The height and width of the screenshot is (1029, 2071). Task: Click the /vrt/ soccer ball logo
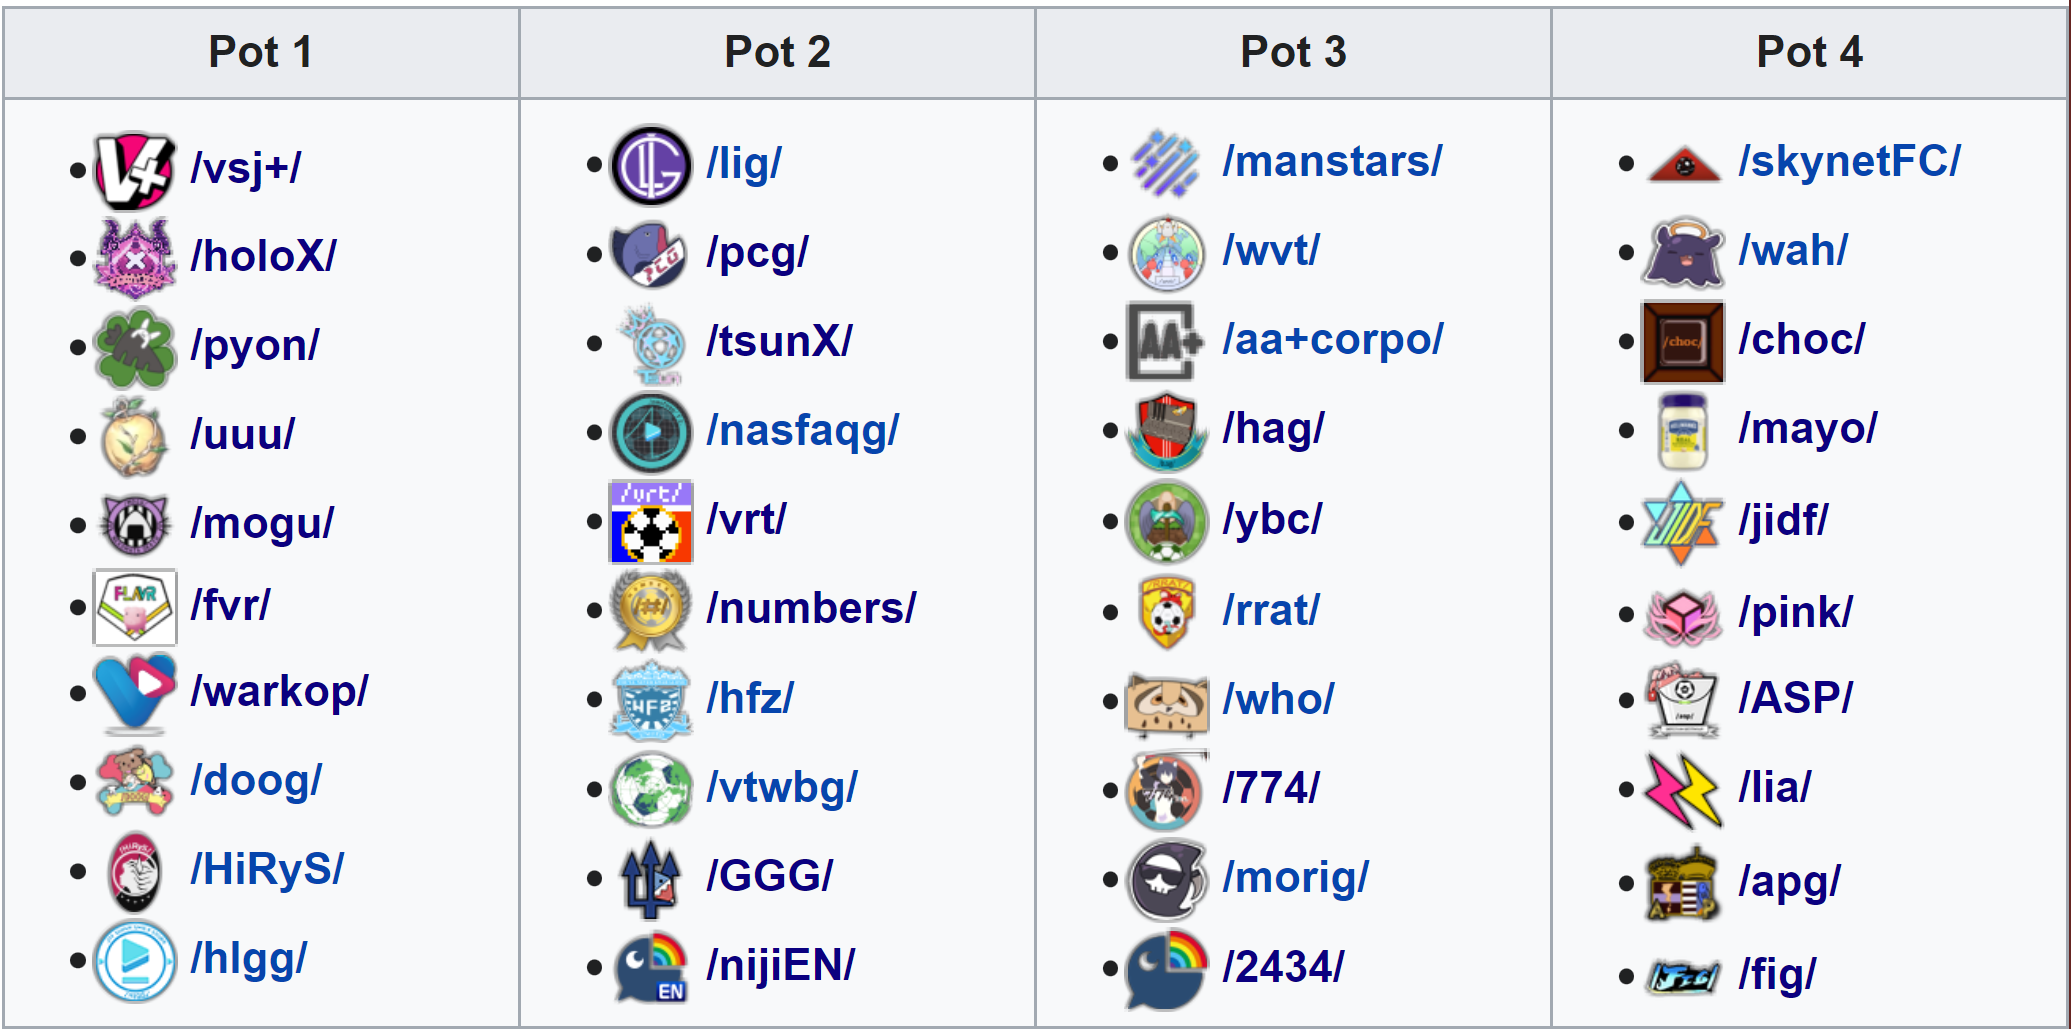[651, 521]
